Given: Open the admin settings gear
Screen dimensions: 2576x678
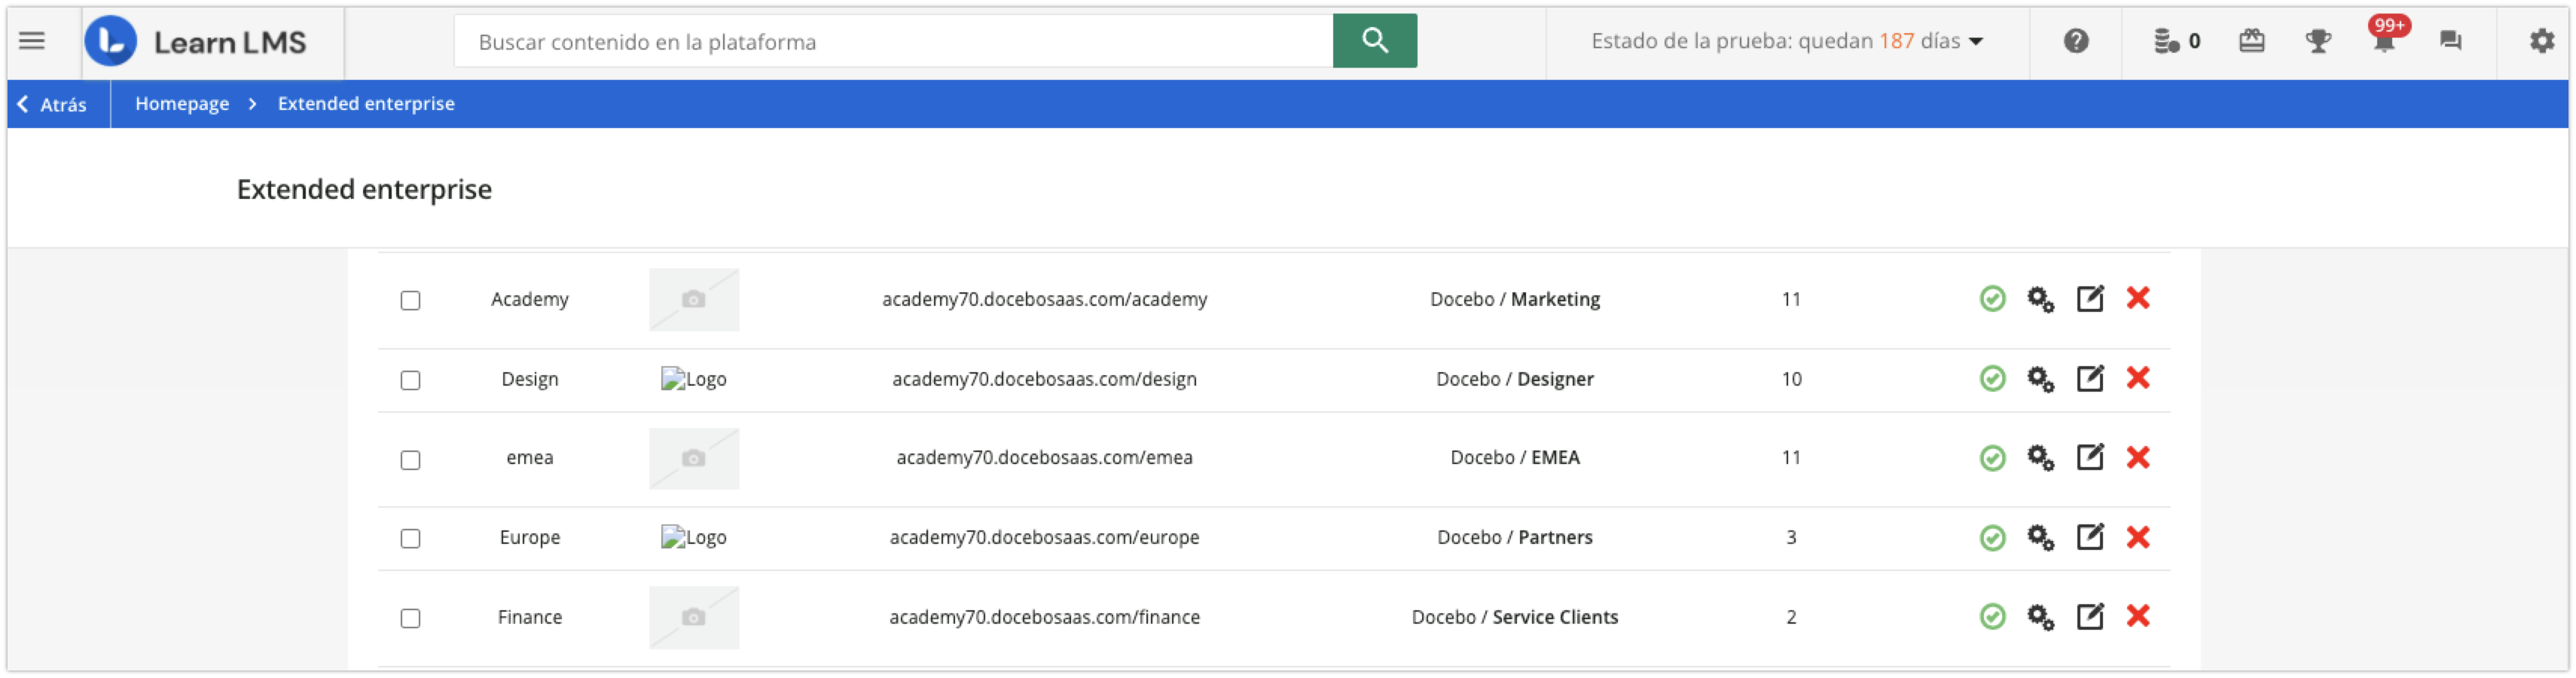Looking at the screenshot, I should pos(2541,41).
